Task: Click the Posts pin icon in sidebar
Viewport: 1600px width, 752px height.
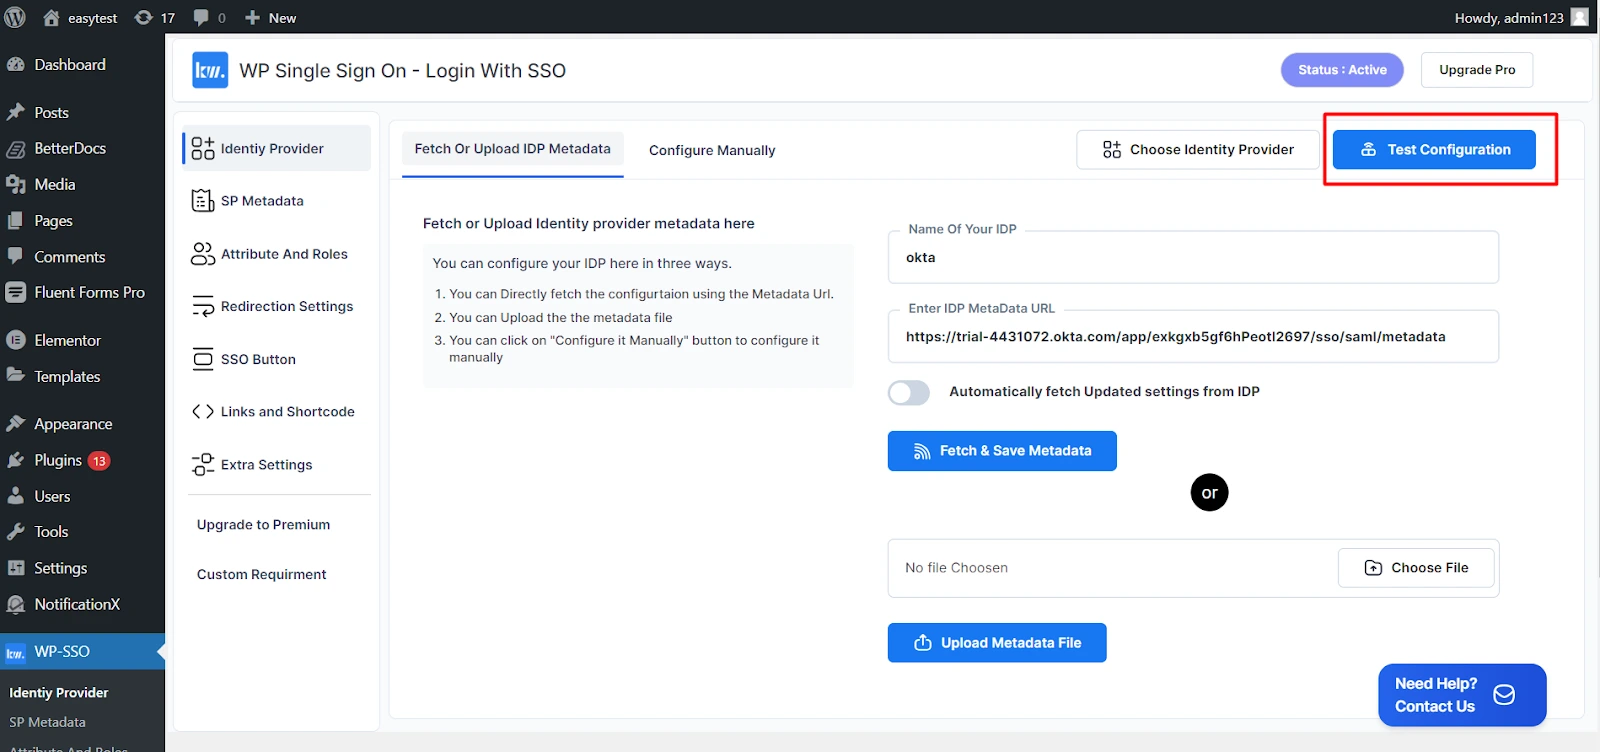Action: 16,112
